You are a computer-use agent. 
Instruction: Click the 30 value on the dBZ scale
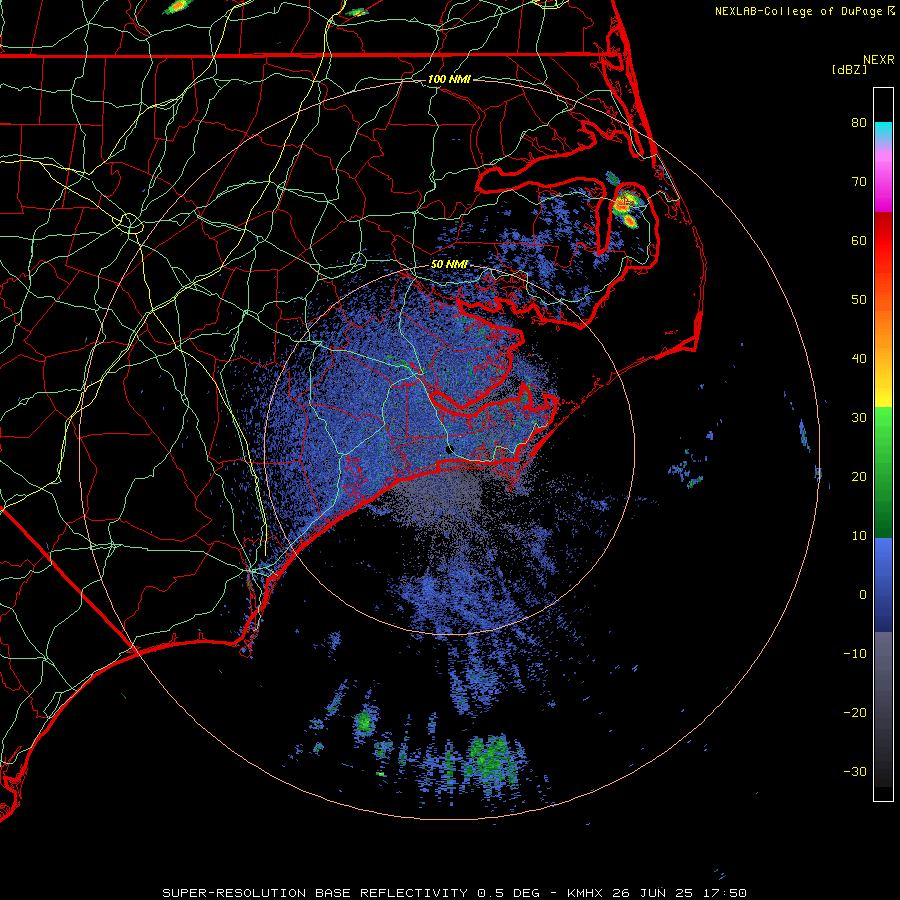[x=859, y=418]
